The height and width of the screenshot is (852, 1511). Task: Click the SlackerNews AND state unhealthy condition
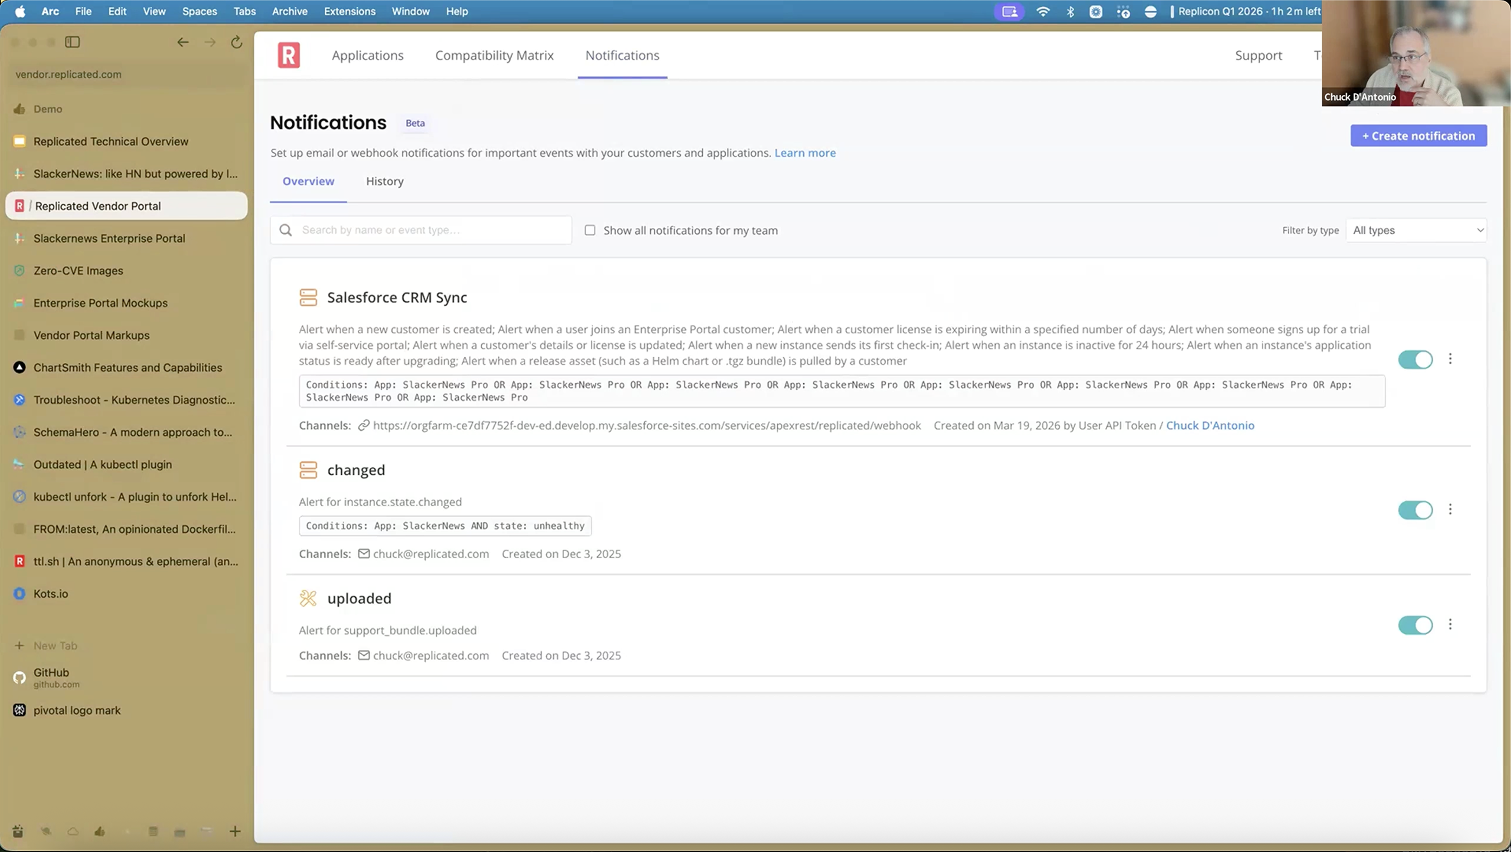click(445, 526)
